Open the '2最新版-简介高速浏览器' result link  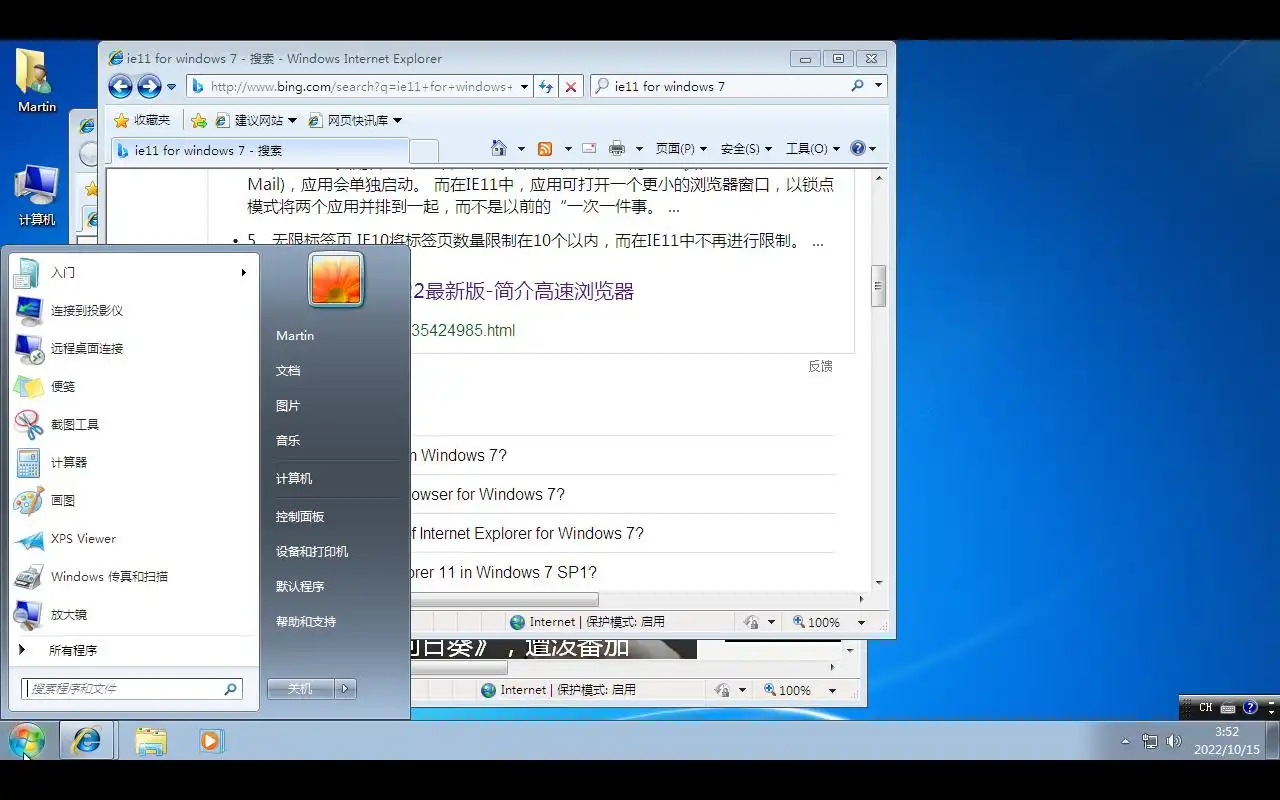coord(522,292)
